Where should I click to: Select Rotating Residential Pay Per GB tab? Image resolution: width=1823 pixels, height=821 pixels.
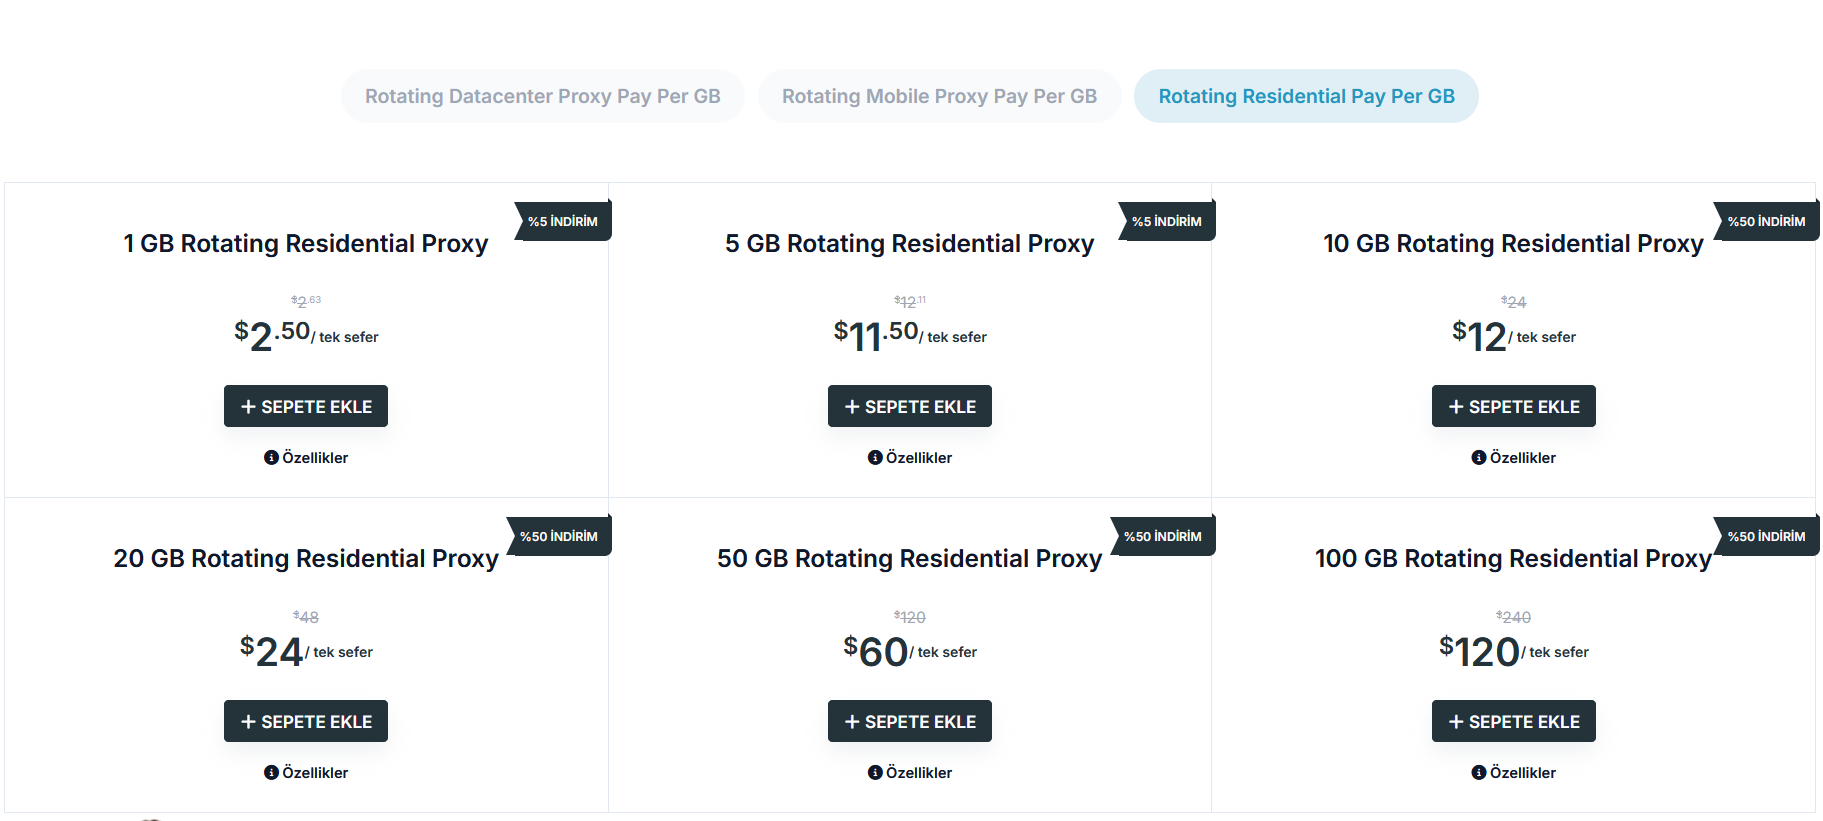pyautogui.click(x=1306, y=96)
